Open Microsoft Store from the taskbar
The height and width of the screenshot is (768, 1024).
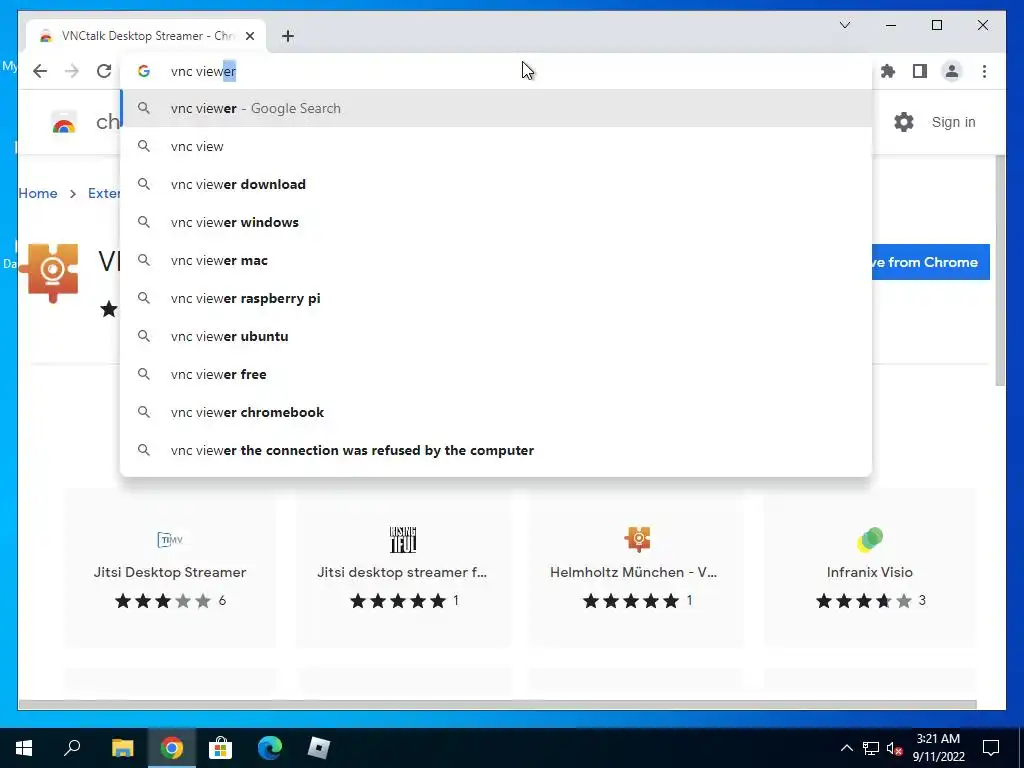tap(221, 747)
